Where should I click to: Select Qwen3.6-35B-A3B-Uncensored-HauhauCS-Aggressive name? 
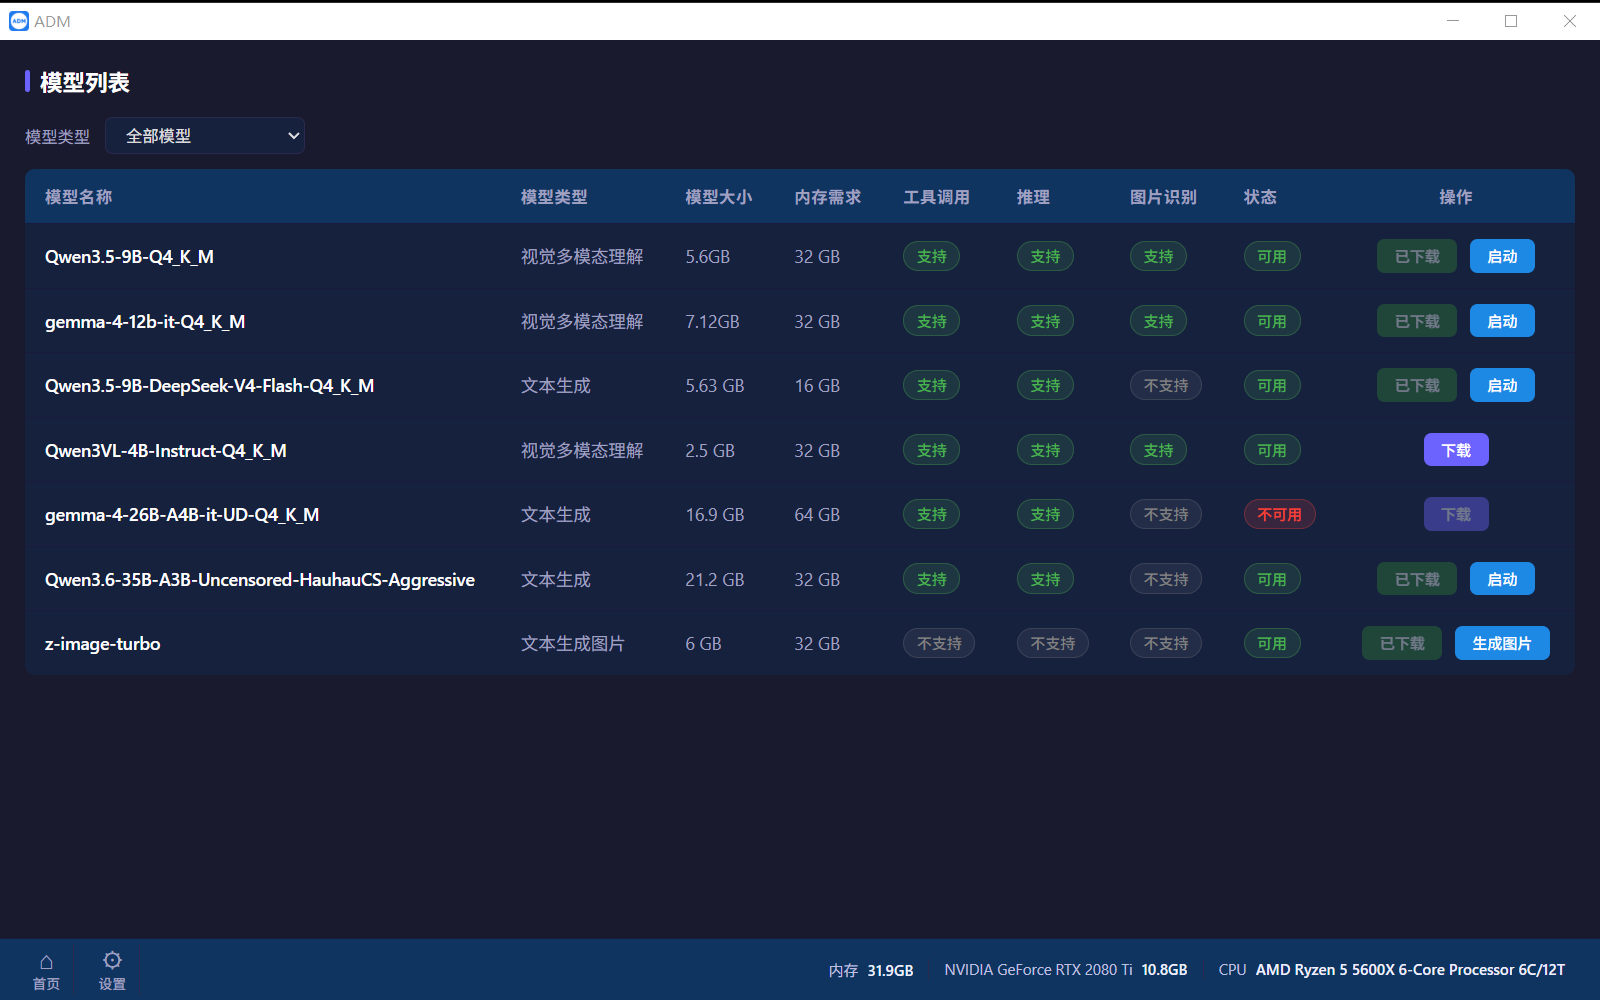(260, 580)
